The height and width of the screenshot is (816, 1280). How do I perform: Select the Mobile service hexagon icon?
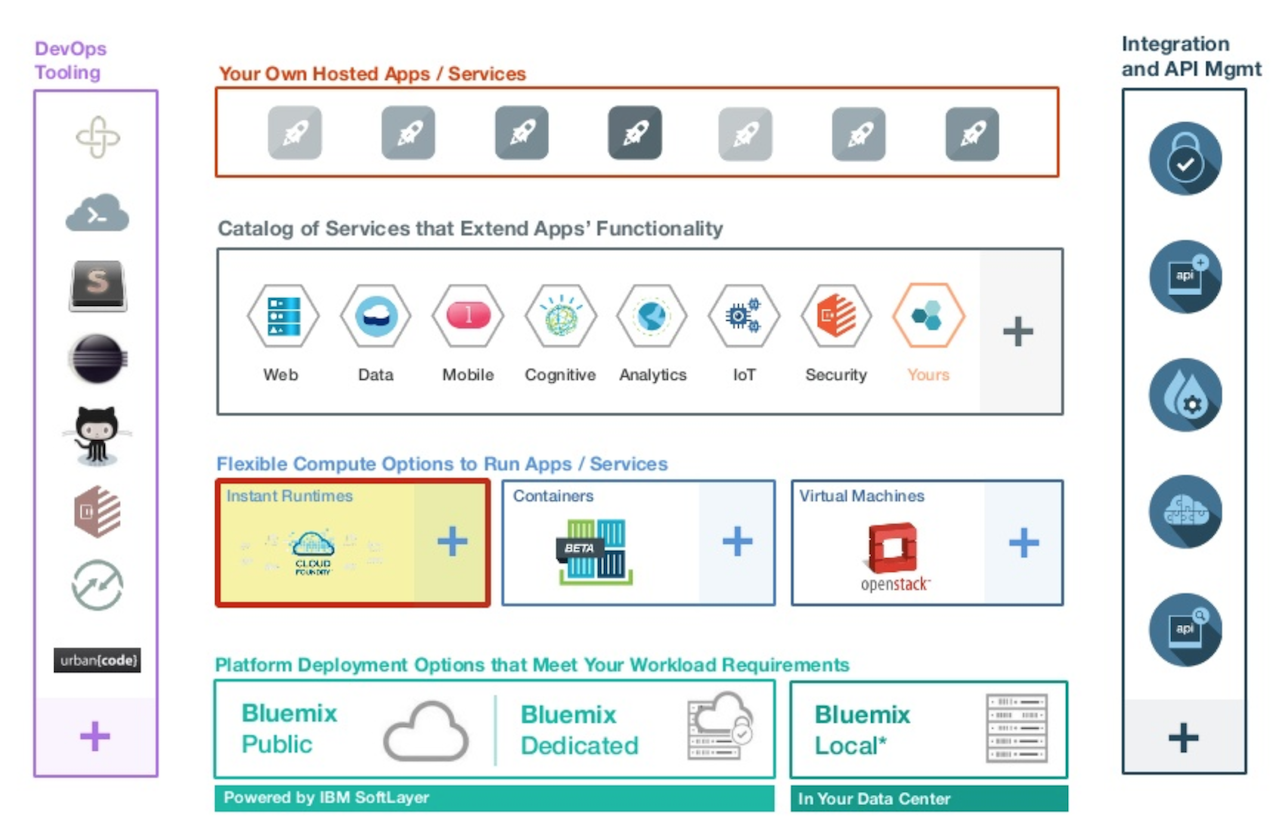click(468, 316)
